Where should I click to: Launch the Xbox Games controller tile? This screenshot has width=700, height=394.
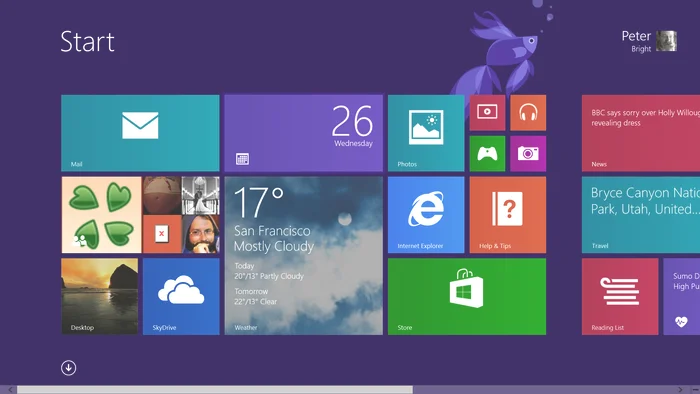click(487, 153)
